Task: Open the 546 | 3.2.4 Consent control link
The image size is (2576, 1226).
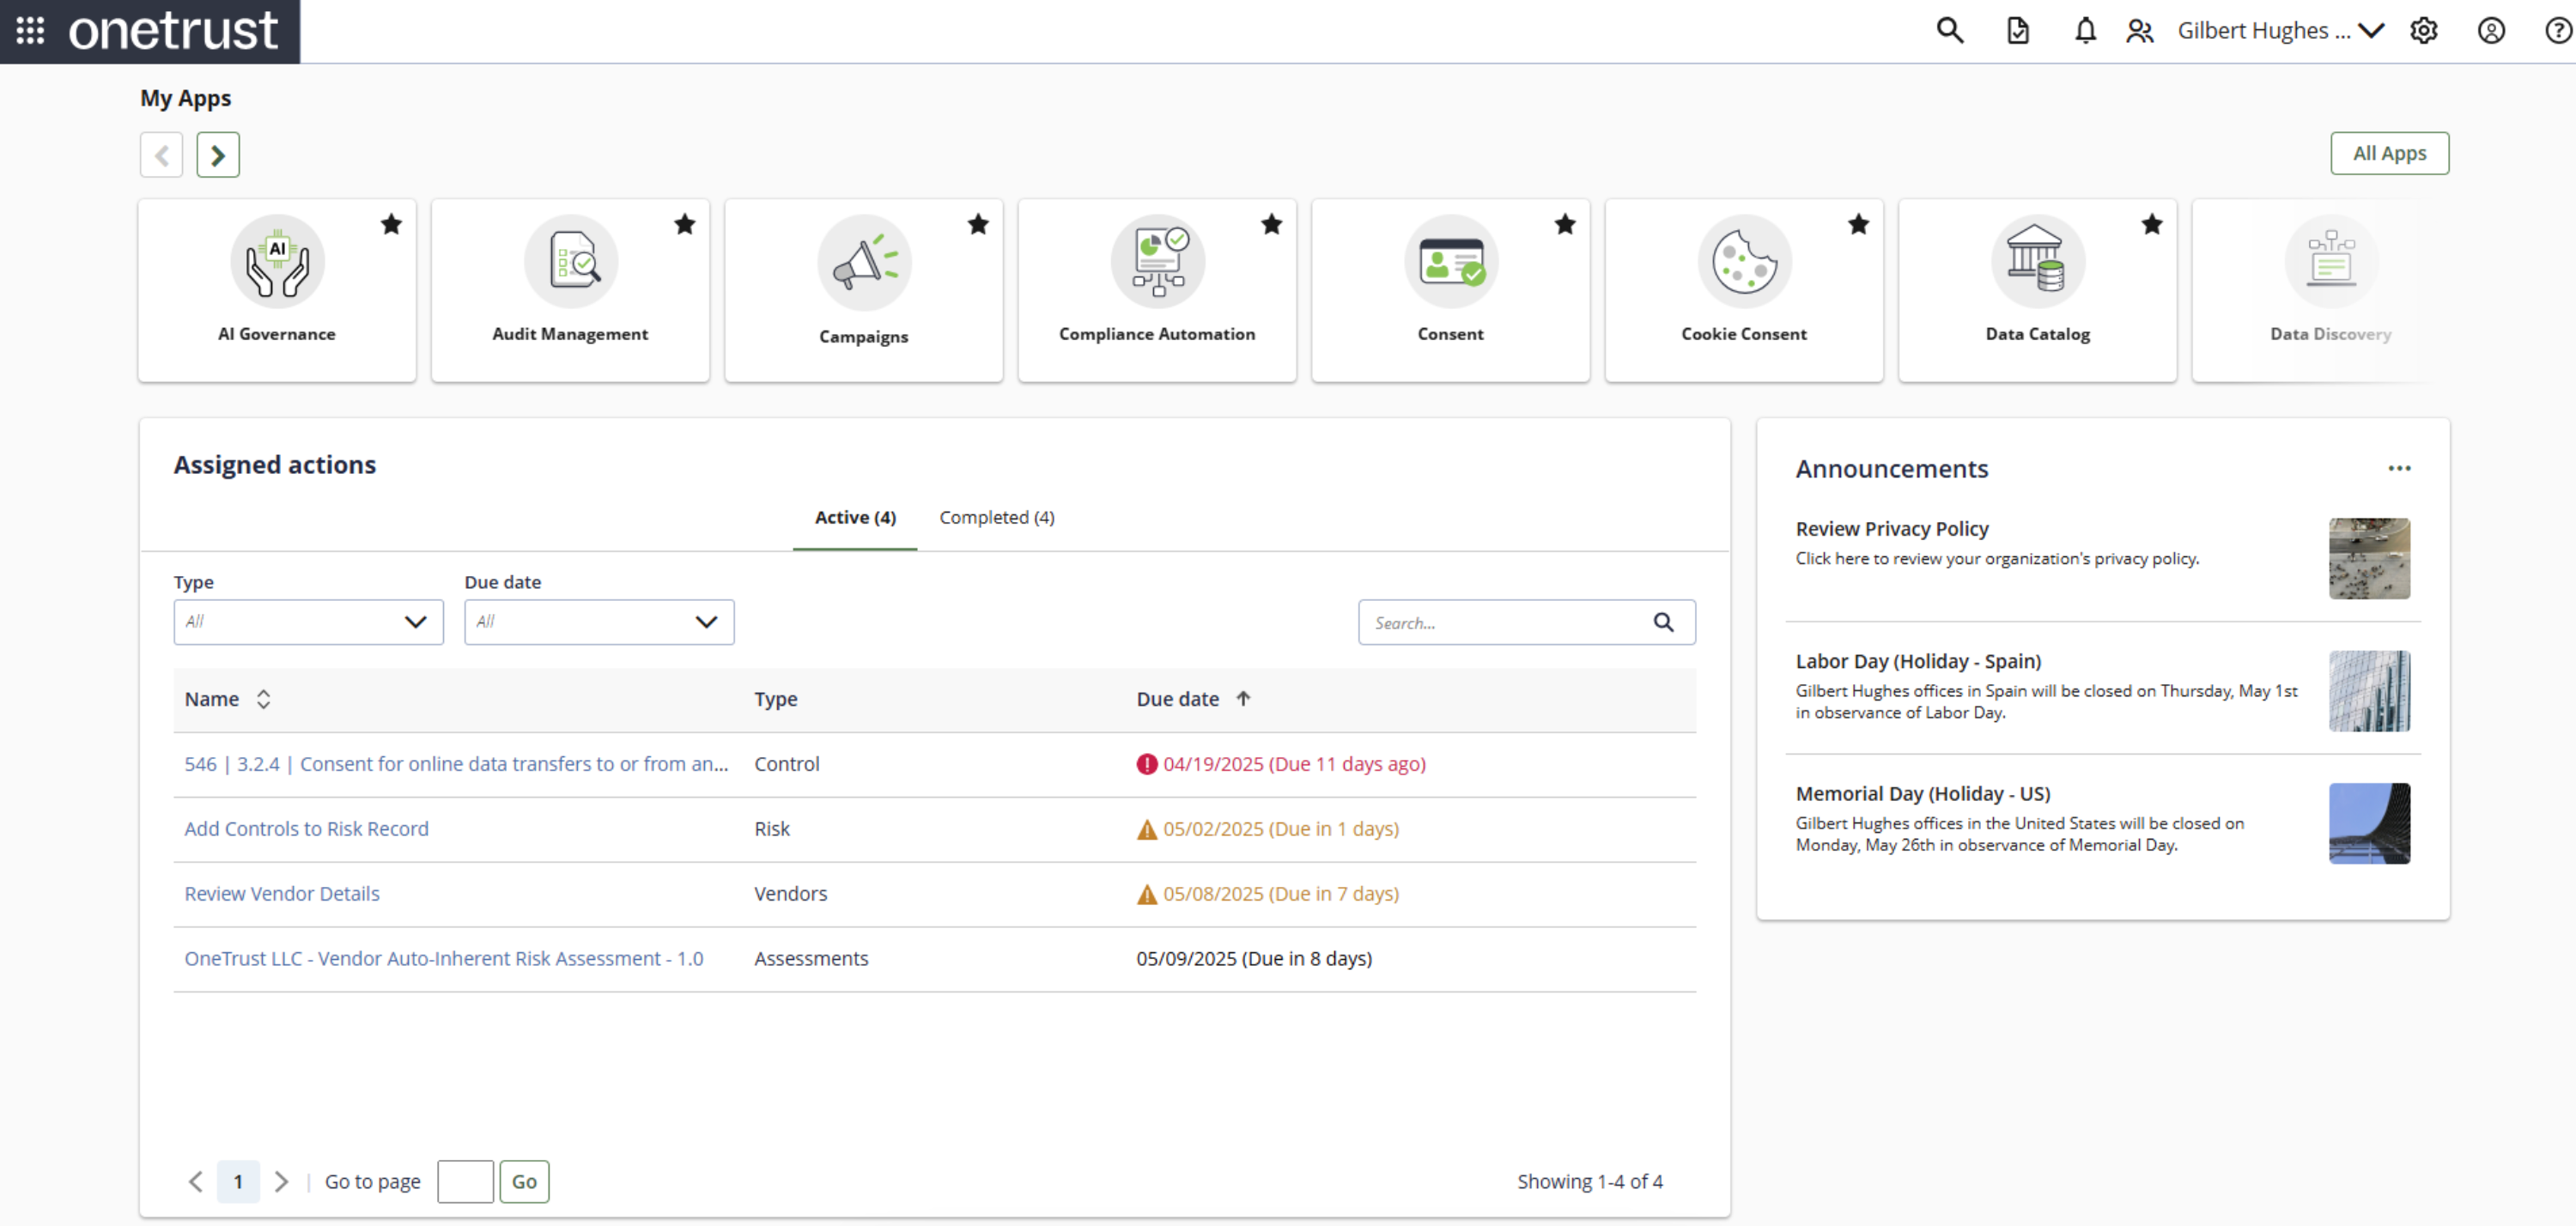Action: [456, 764]
